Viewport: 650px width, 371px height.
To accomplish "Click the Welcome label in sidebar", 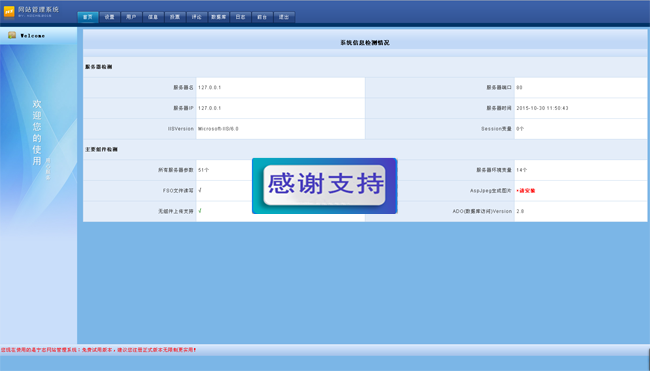I will tap(32, 36).
